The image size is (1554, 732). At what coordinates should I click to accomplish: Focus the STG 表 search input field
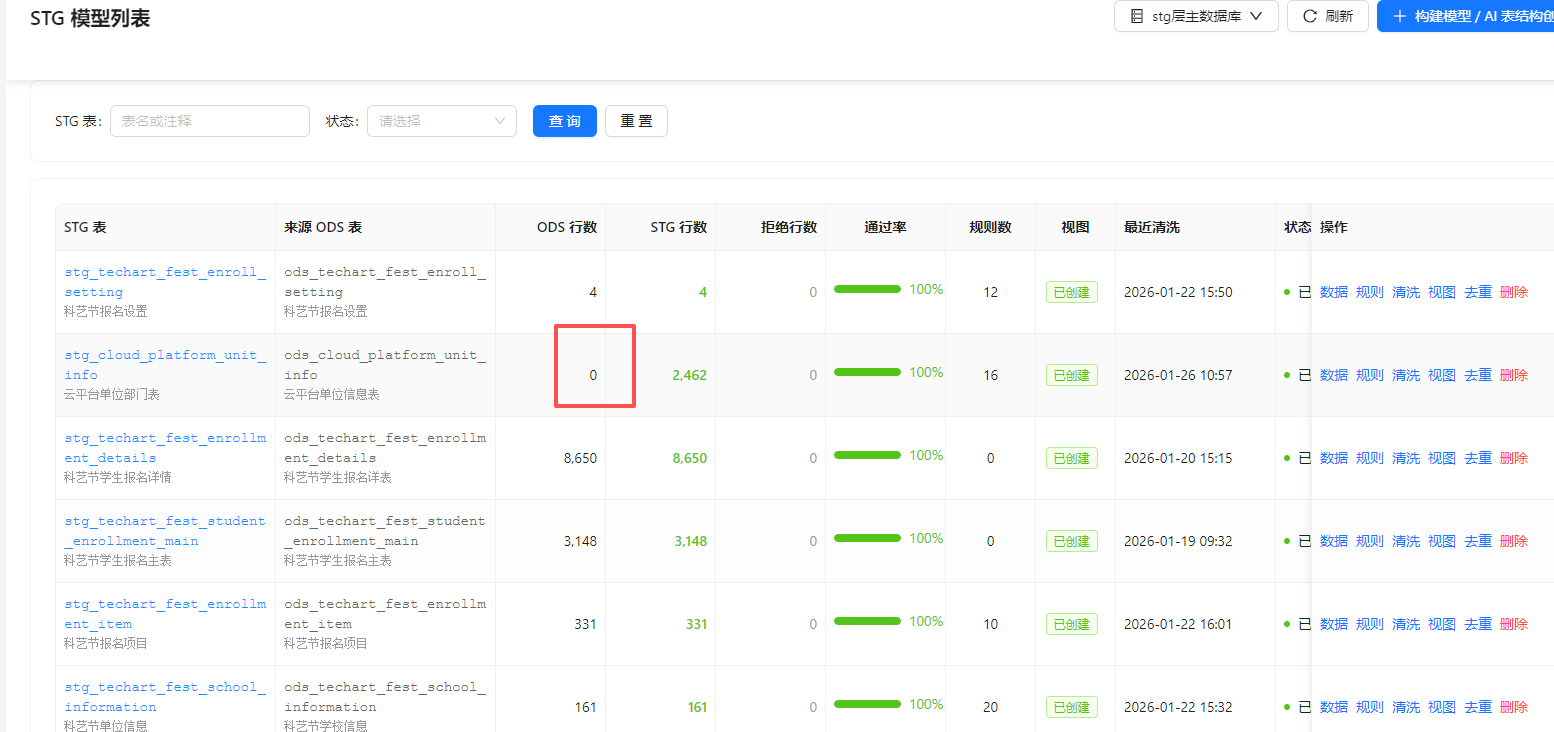pyautogui.click(x=209, y=121)
